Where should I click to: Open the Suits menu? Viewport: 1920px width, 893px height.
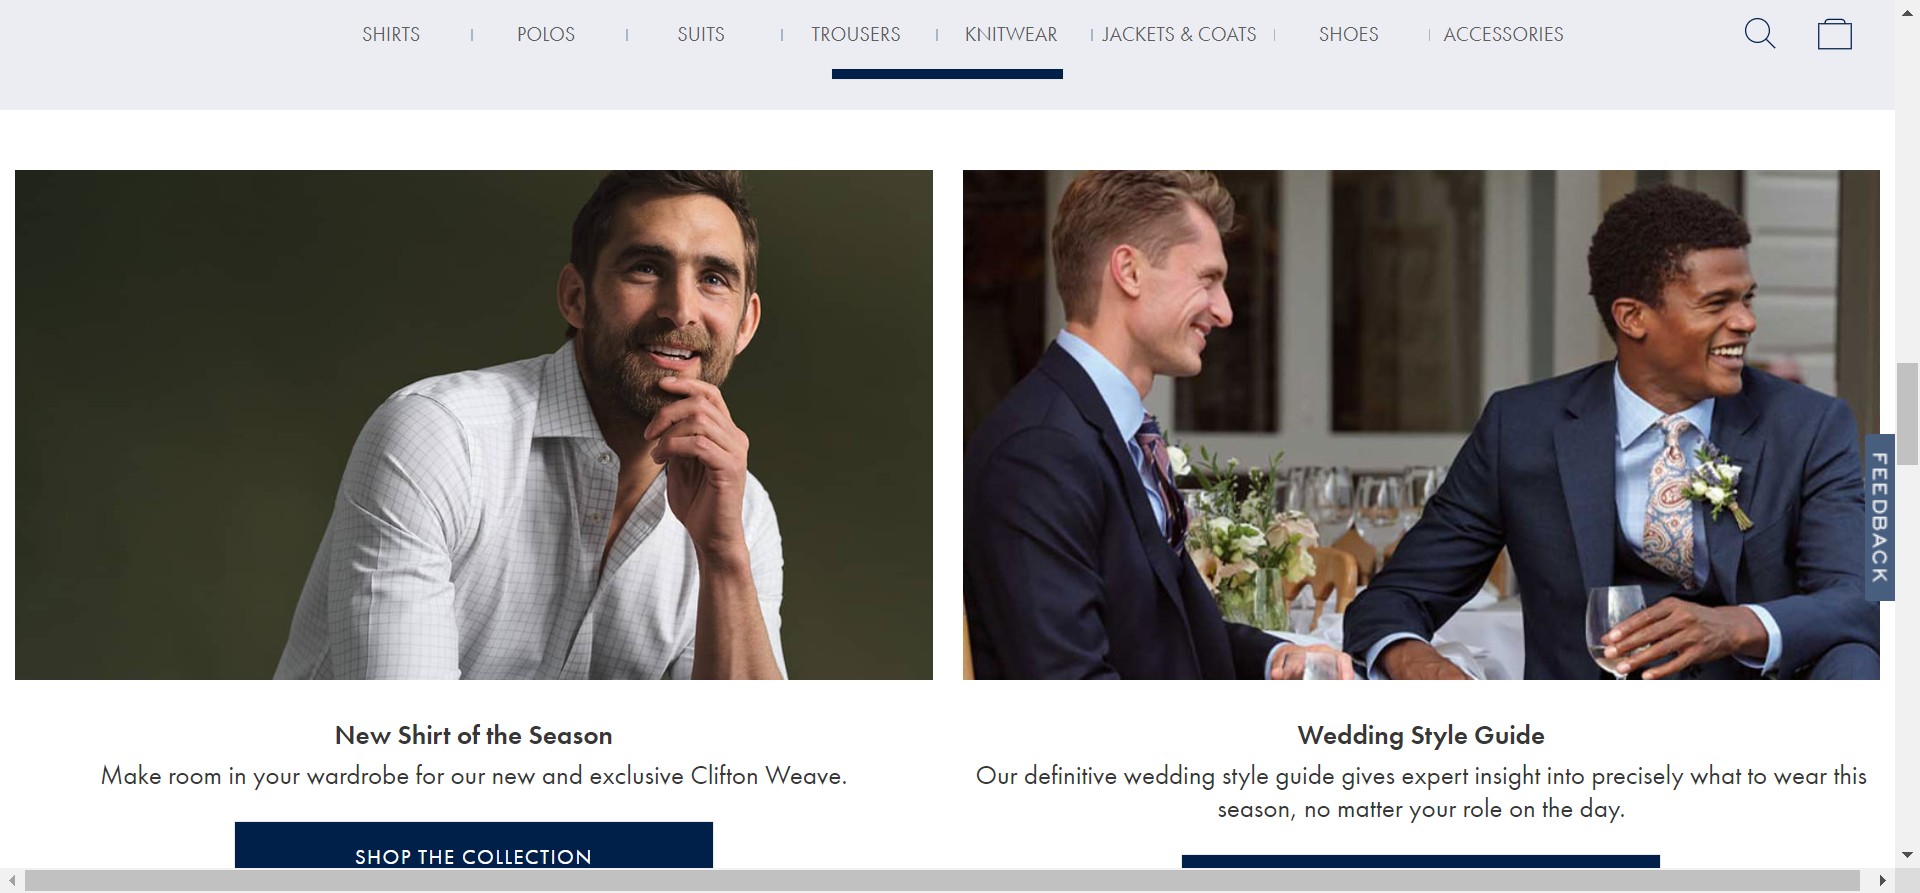click(x=701, y=34)
